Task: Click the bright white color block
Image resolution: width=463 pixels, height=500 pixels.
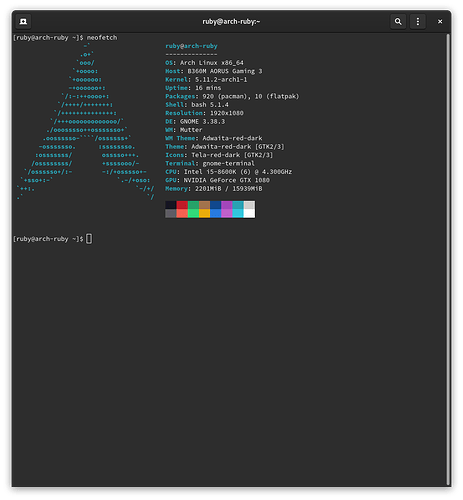Action: [249, 214]
